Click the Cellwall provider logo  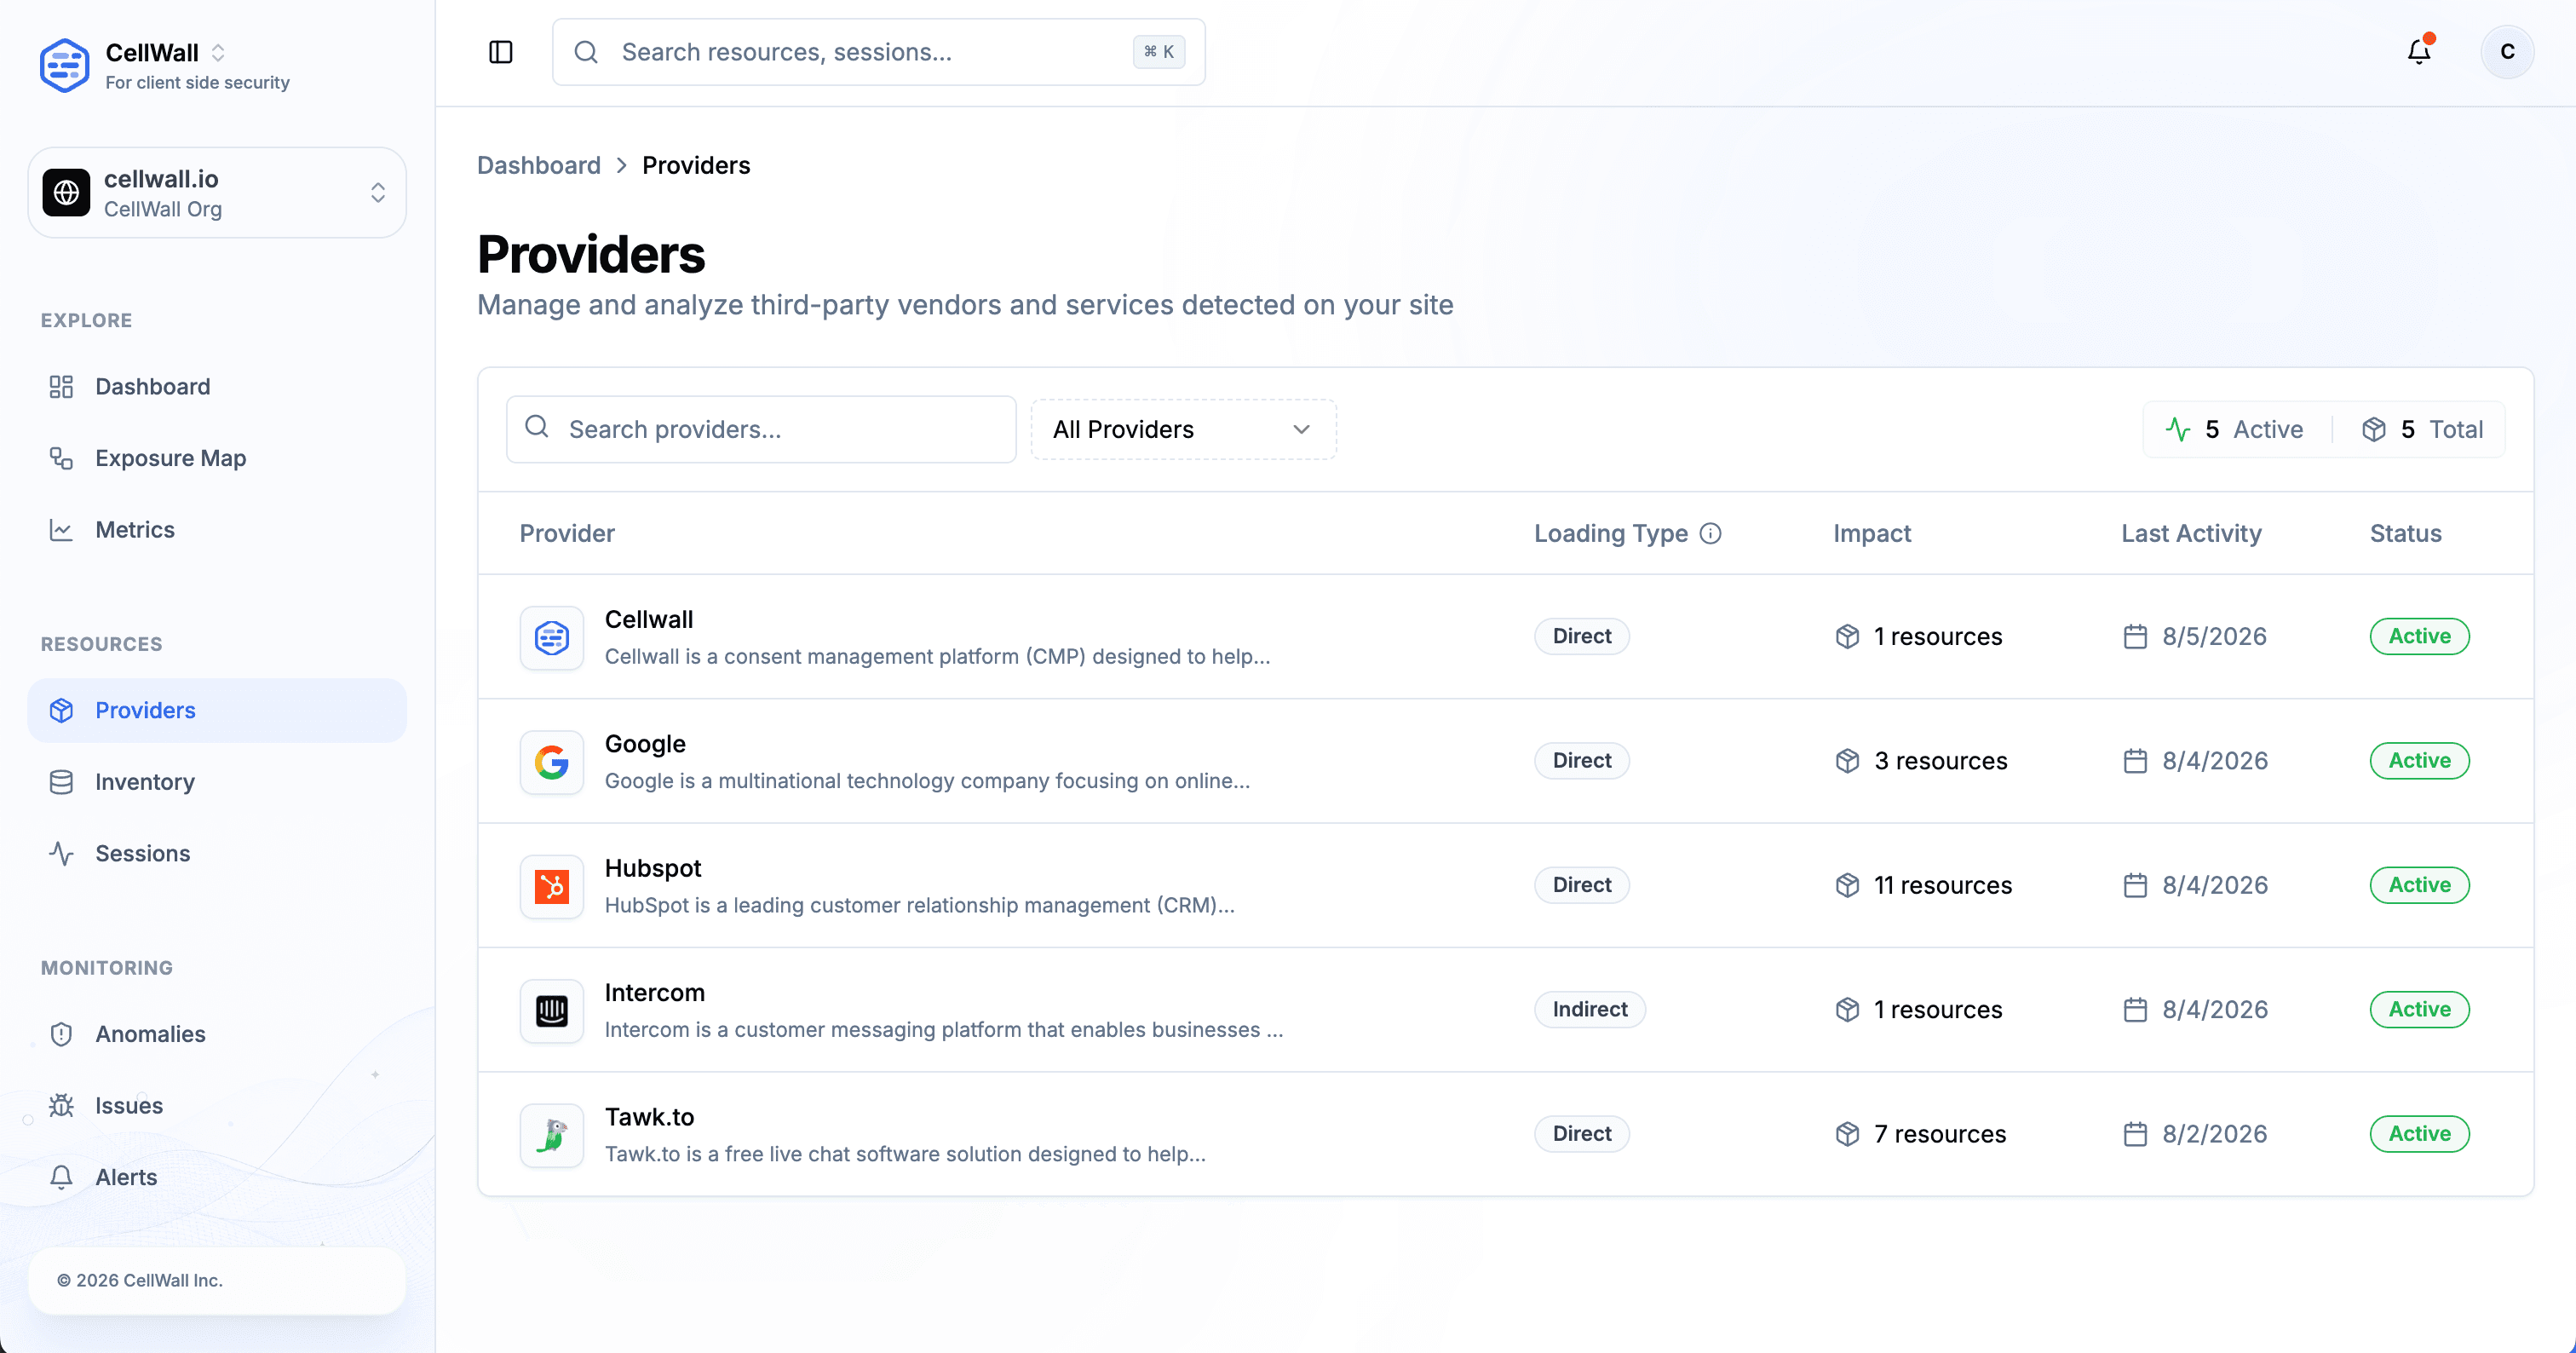pos(552,637)
